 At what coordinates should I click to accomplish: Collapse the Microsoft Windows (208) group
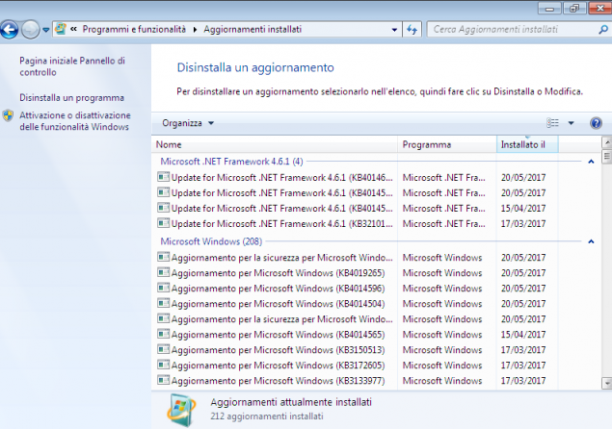point(591,242)
